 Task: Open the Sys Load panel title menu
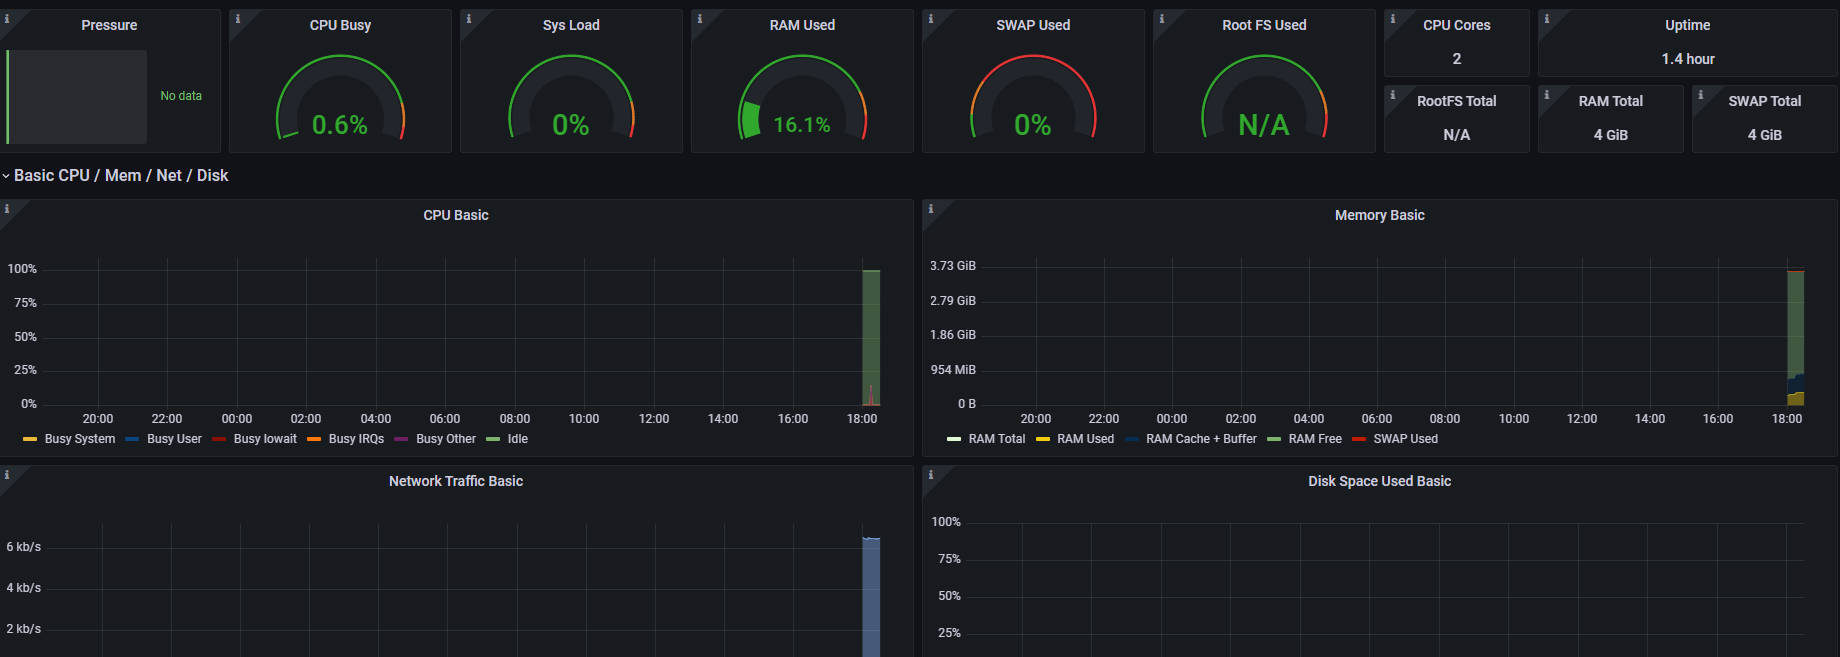(571, 25)
